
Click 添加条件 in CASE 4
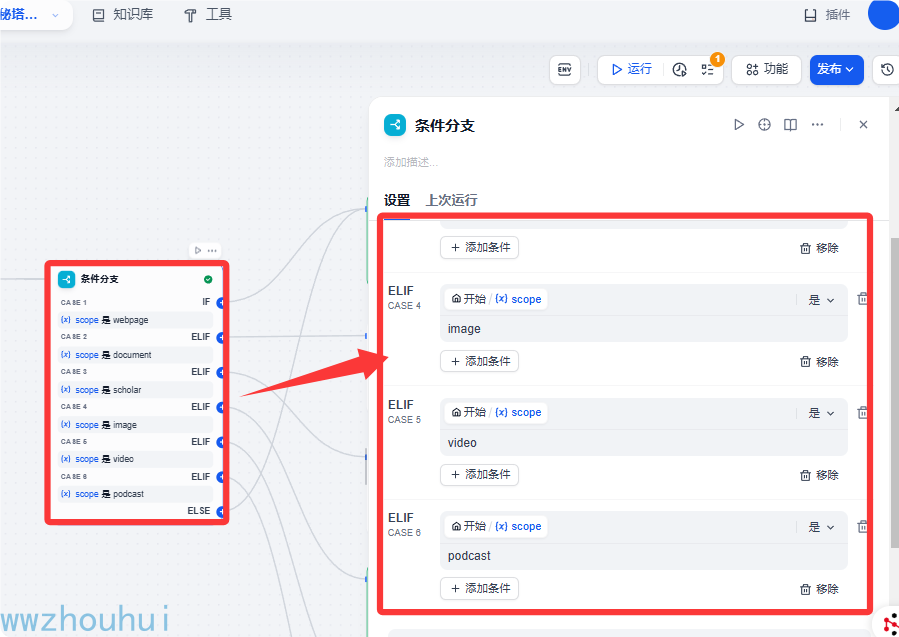[x=479, y=361]
